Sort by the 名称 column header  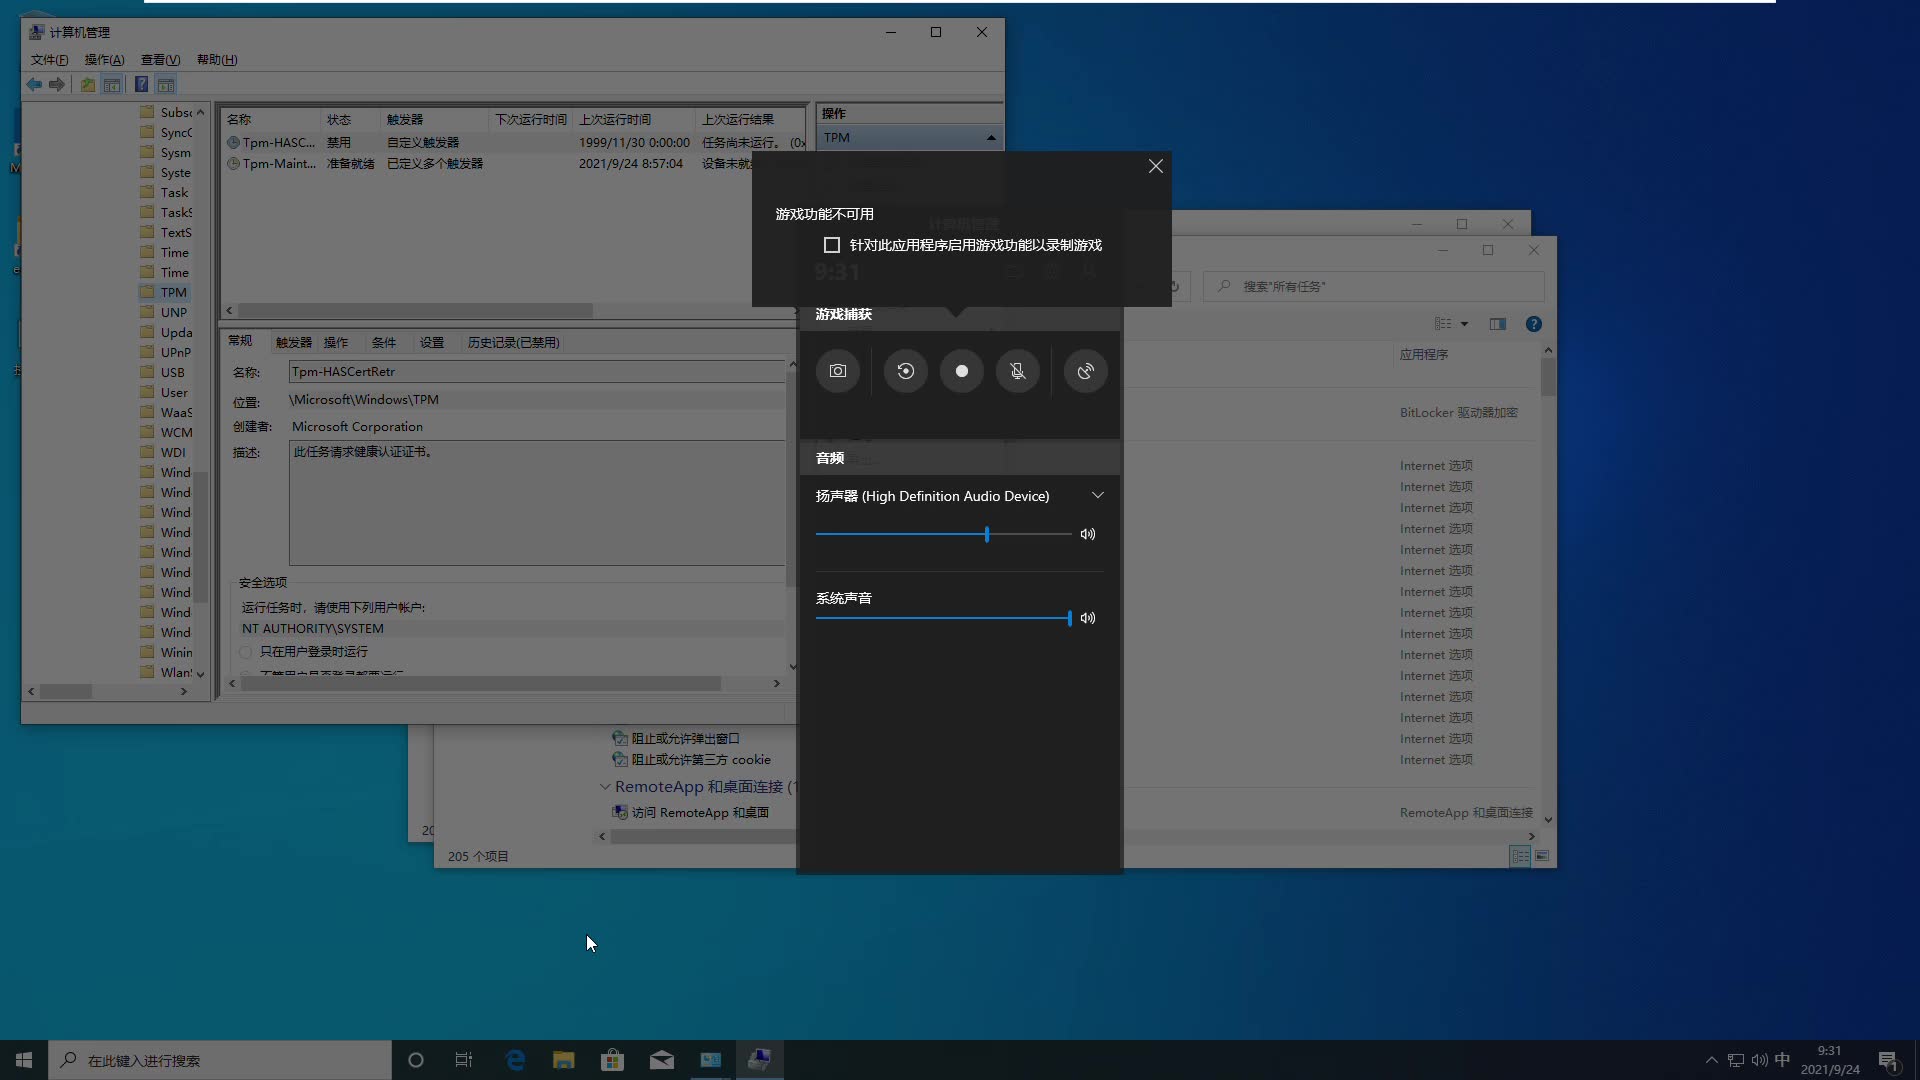tap(270, 119)
